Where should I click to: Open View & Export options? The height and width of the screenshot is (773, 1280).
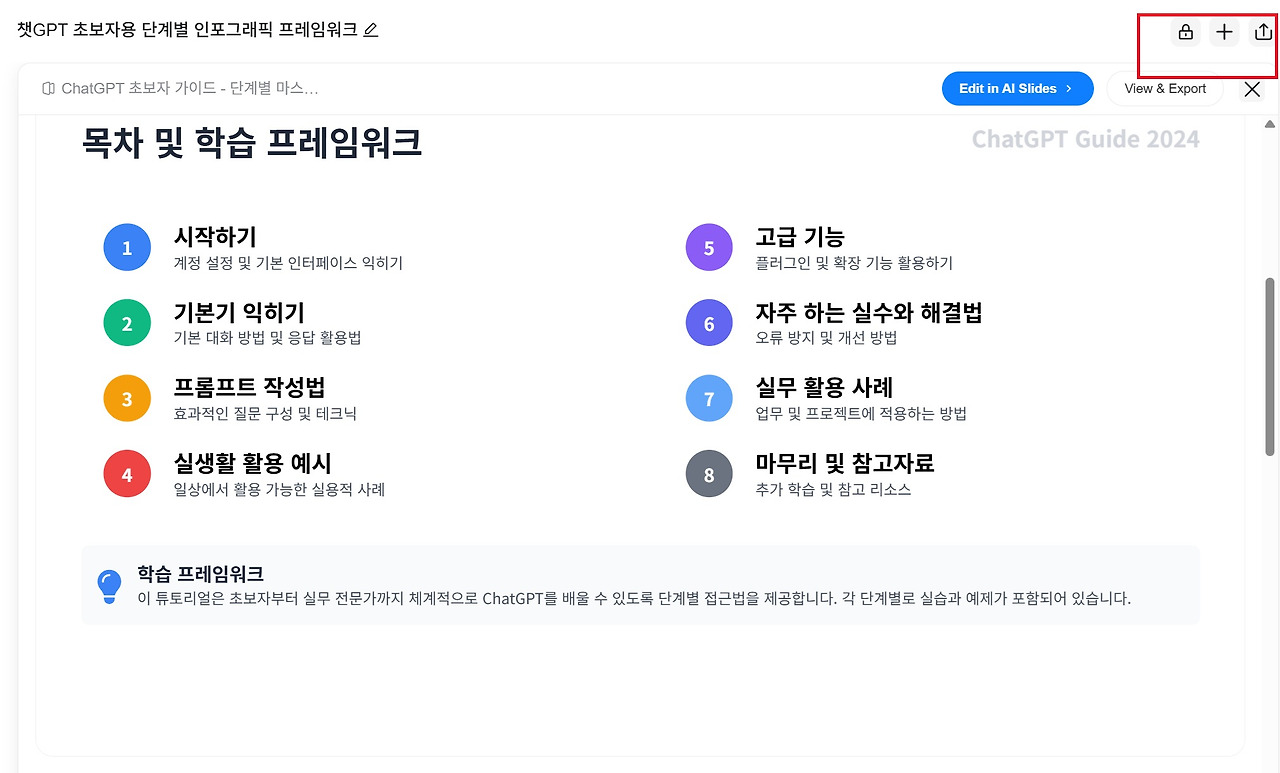coord(1165,88)
